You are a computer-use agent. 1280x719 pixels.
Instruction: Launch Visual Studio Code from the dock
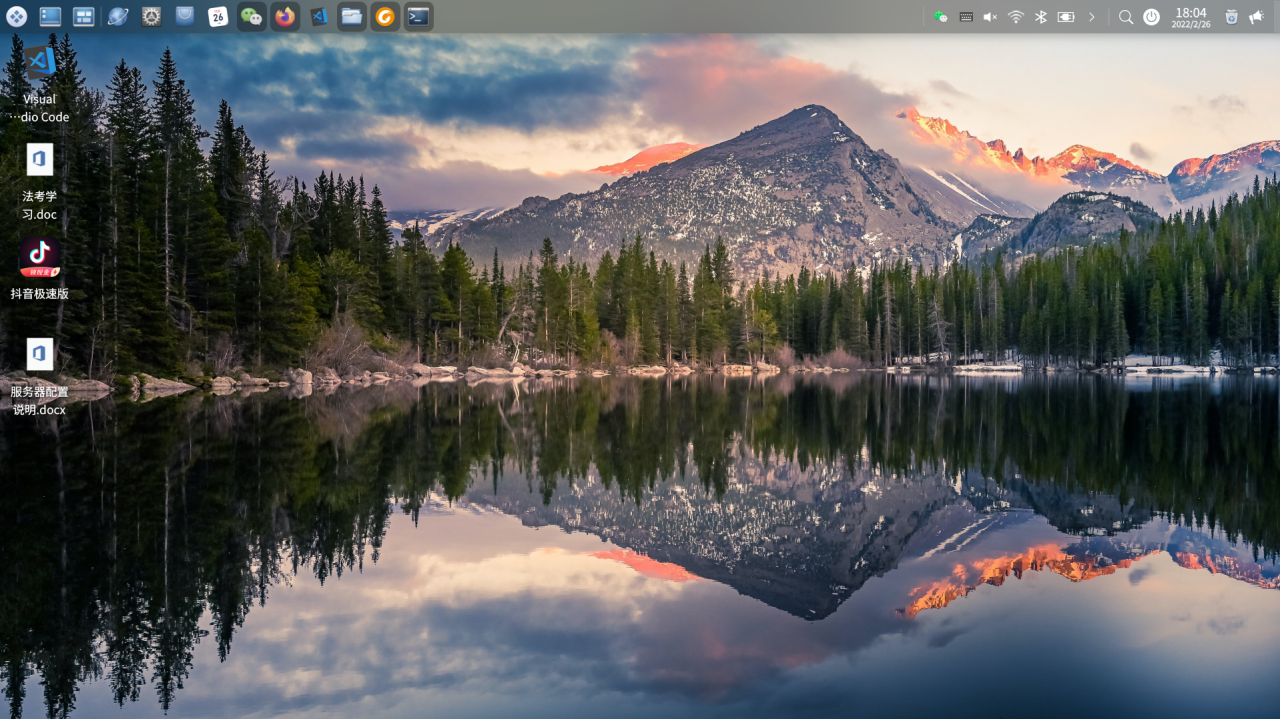coord(318,16)
